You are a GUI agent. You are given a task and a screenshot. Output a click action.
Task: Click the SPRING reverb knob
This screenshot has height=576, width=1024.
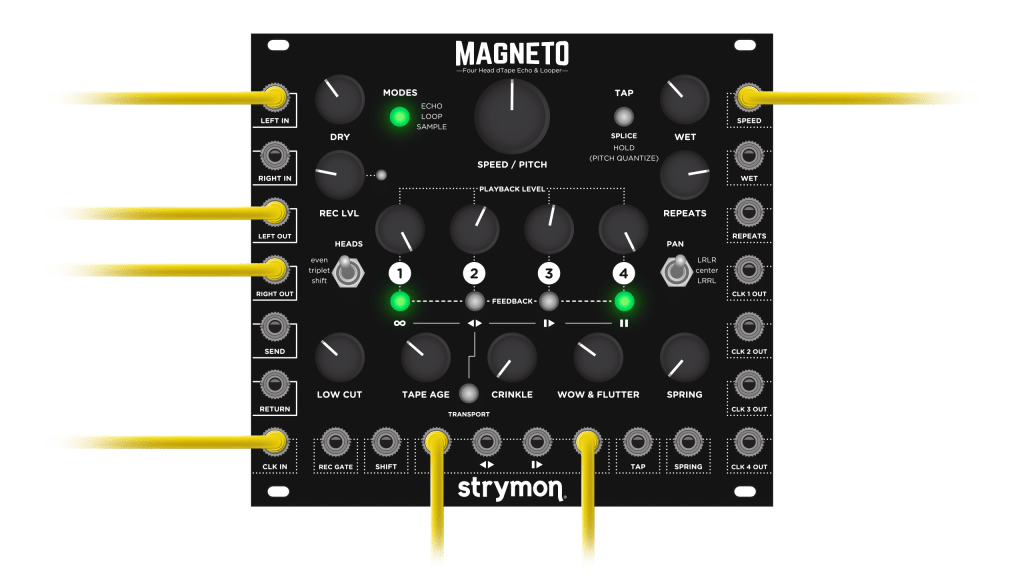coord(684,358)
